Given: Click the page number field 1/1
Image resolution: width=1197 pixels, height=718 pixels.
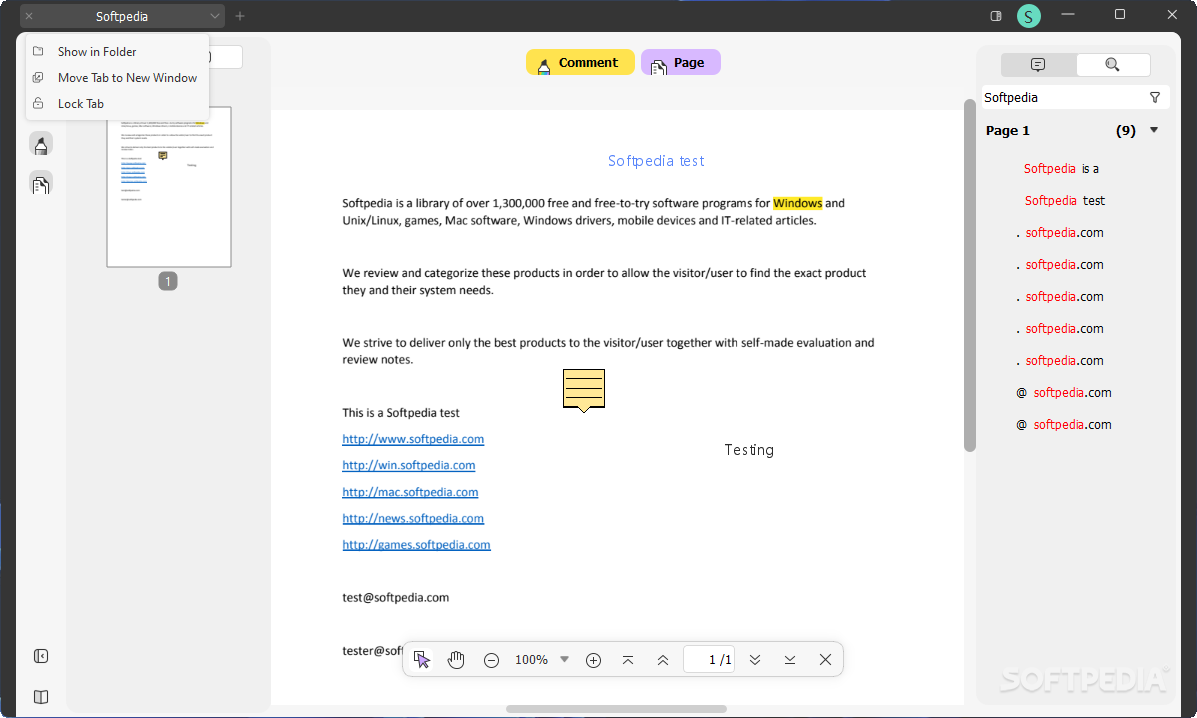Looking at the screenshot, I should 709,660.
